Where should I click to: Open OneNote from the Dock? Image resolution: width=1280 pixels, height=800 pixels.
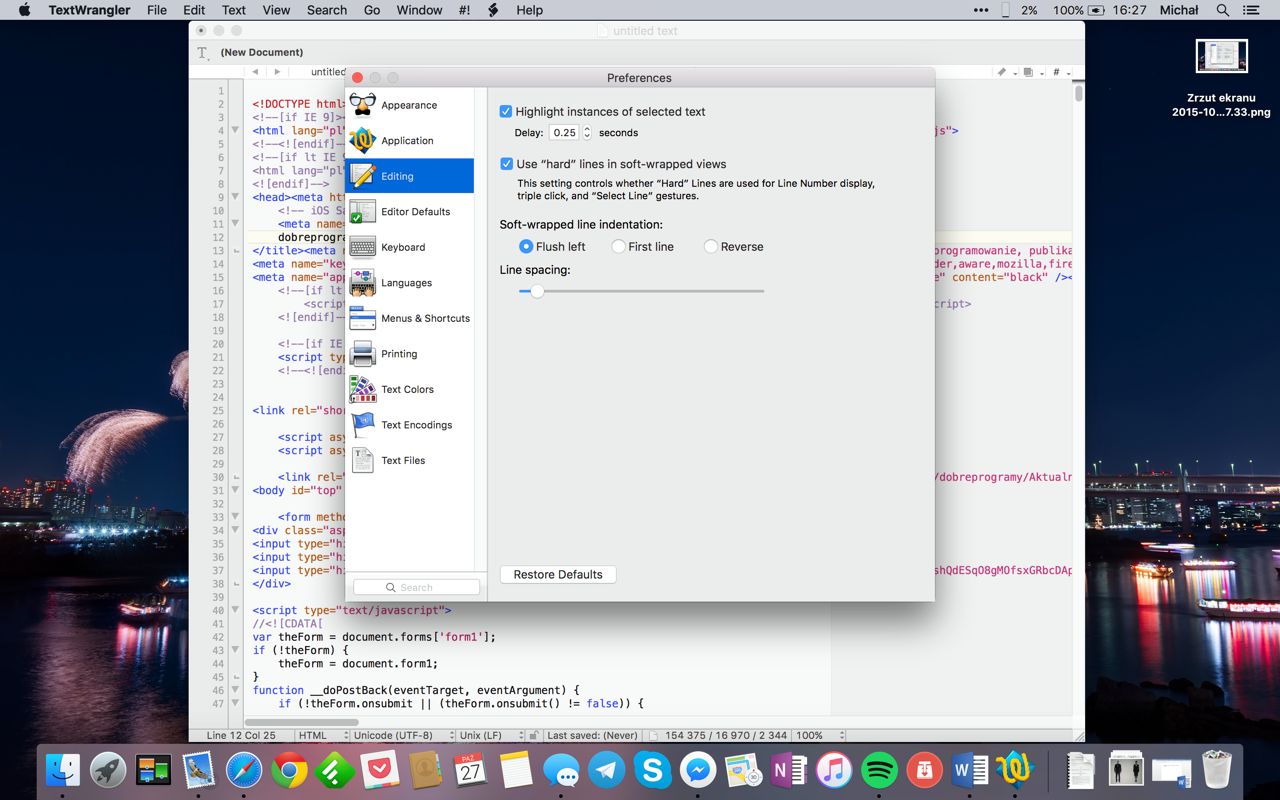coord(788,770)
